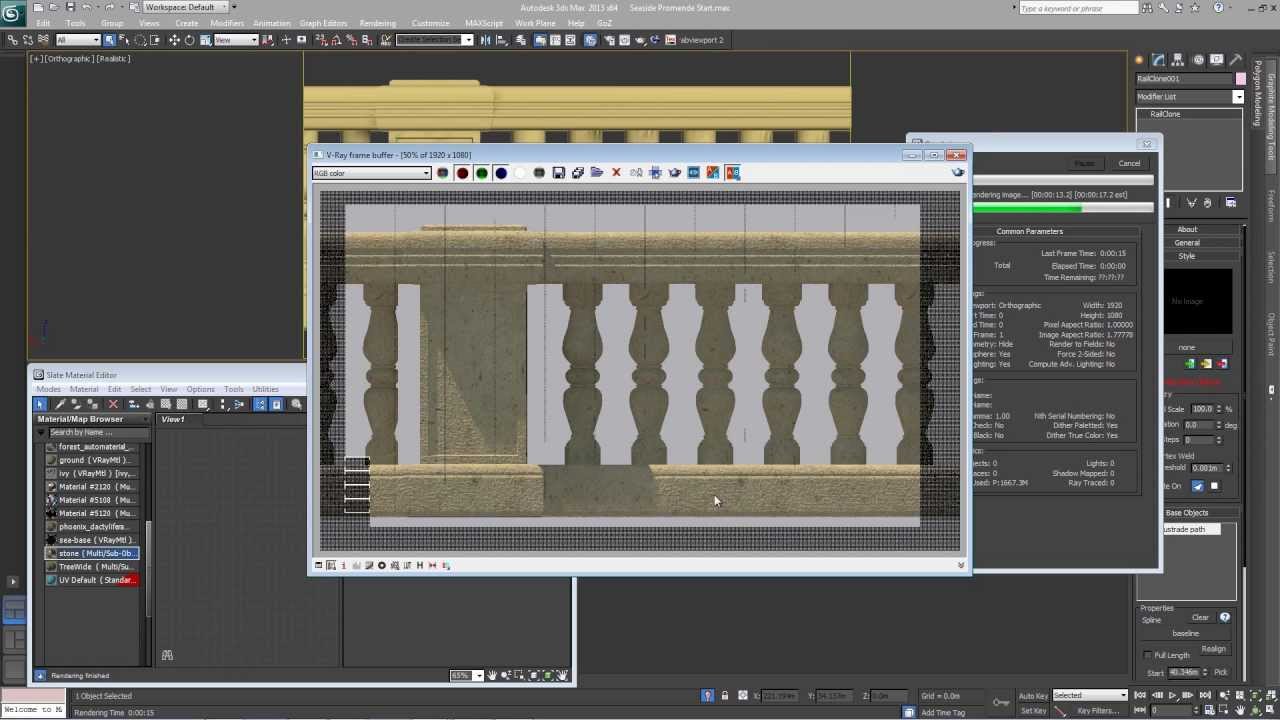Click the Realign button
1280x720 pixels.
click(1213, 648)
